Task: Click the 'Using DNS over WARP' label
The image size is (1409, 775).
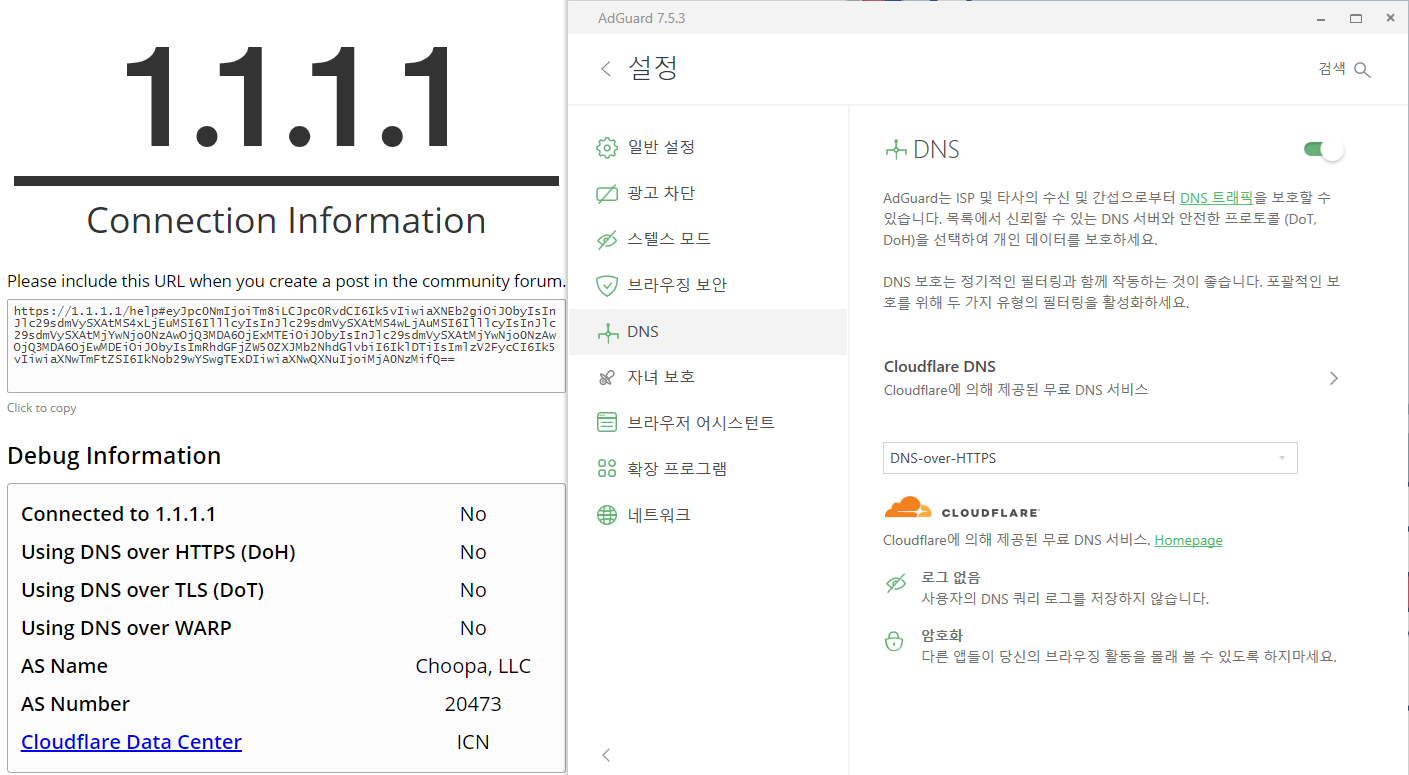Action: [x=126, y=628]
